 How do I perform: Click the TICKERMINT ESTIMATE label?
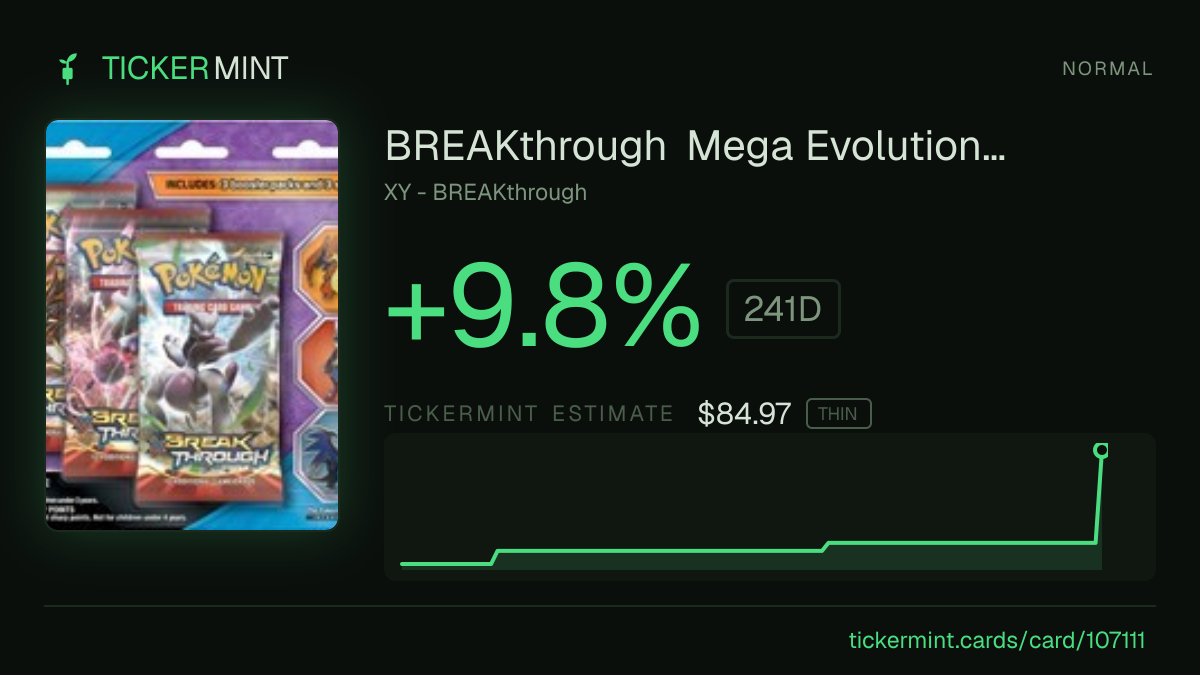529,414
